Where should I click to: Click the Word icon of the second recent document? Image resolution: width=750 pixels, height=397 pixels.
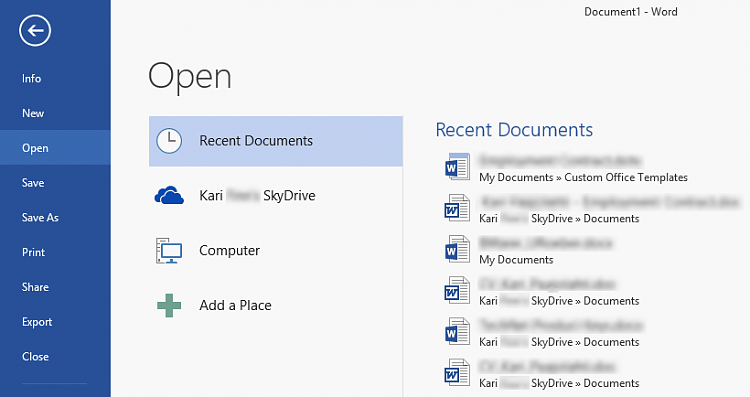click(457, 208)
